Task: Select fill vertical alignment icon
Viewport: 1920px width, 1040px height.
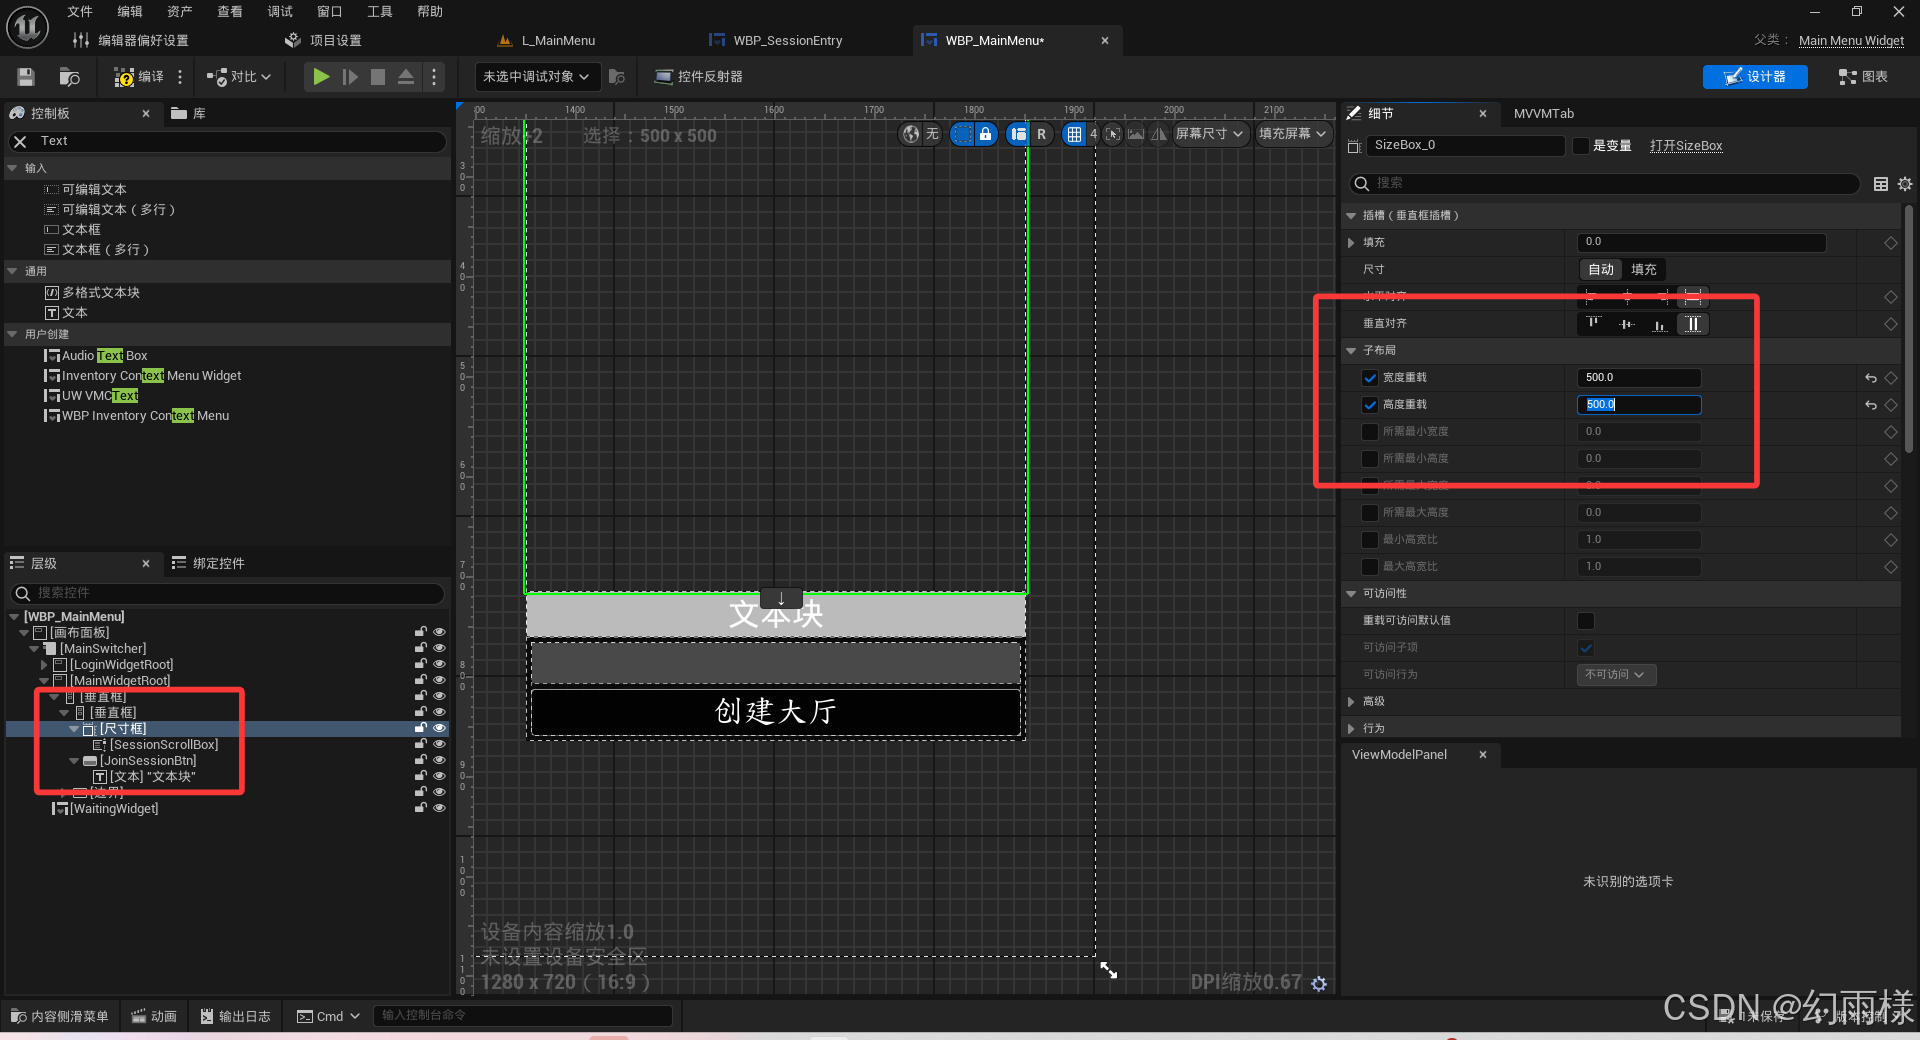Action: (x=1693, y=324)
